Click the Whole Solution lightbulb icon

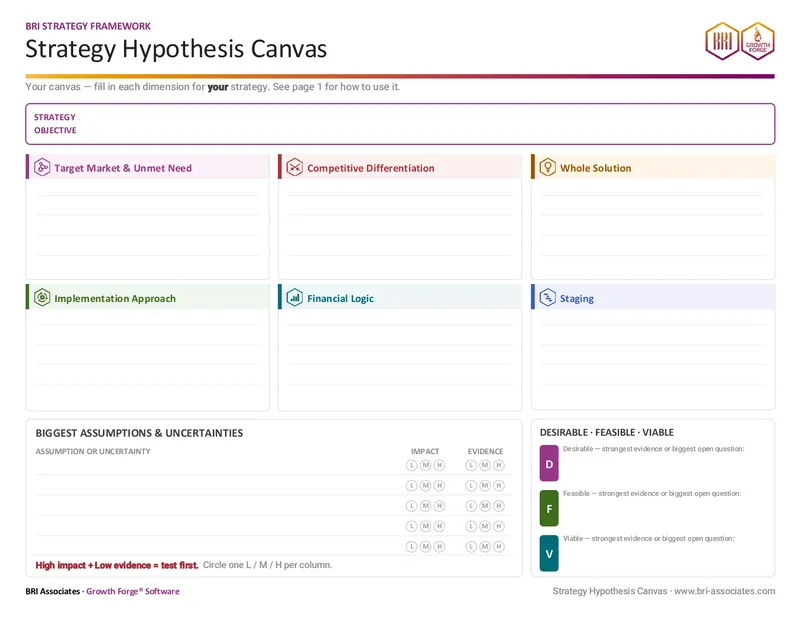click(x=547, y=167)
